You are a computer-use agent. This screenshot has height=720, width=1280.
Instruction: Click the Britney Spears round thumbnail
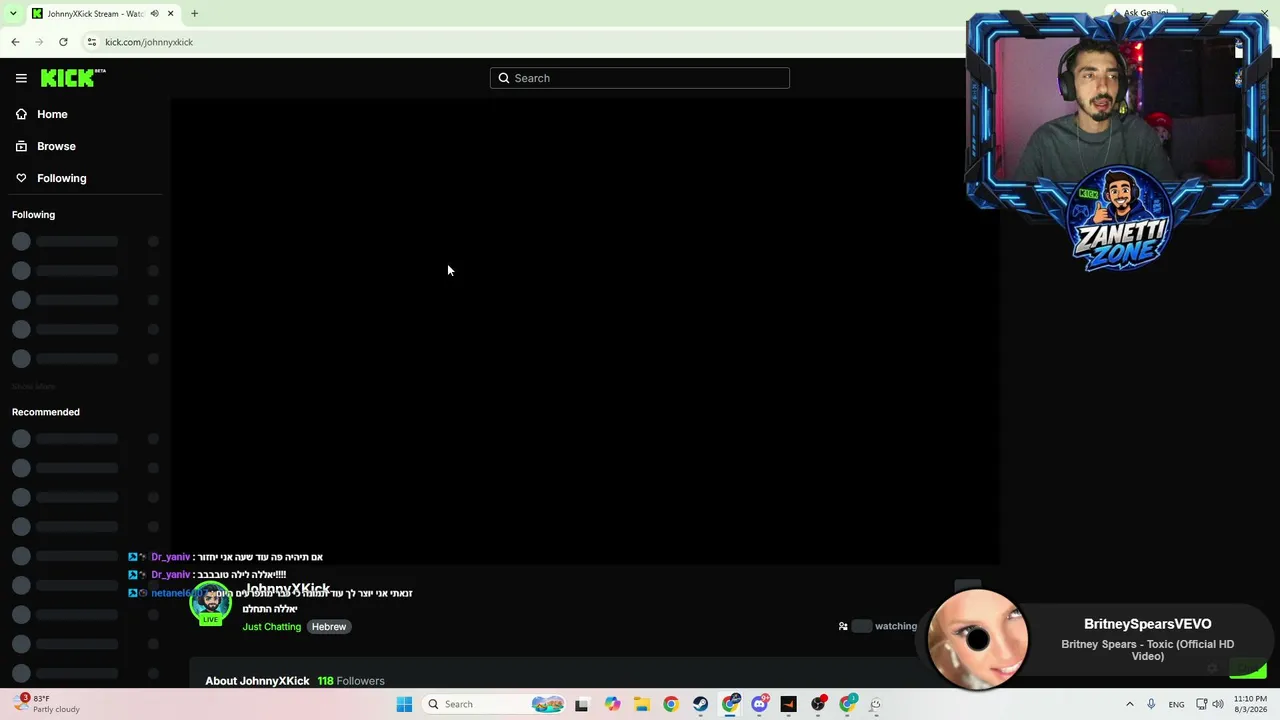click(977, 638)
